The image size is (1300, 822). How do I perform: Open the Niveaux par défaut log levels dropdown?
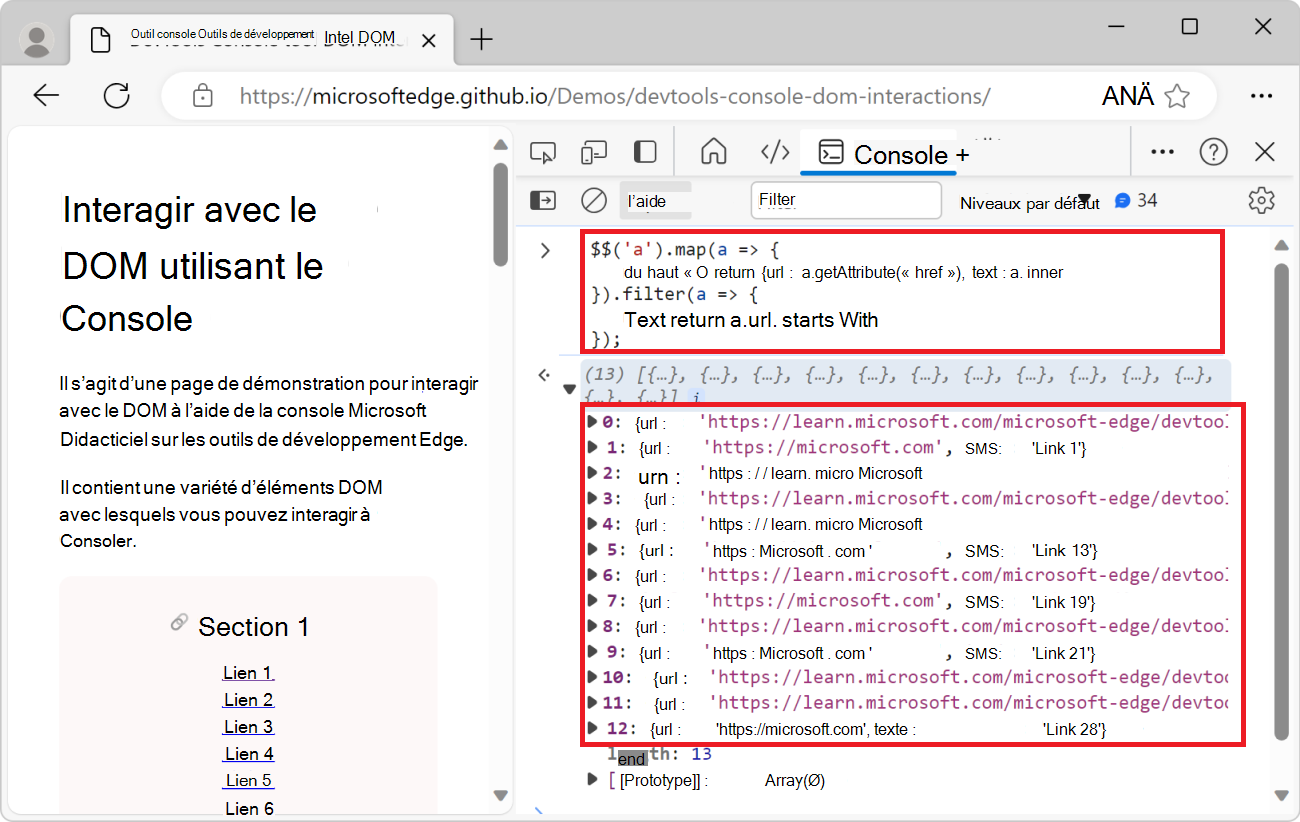1030,202
